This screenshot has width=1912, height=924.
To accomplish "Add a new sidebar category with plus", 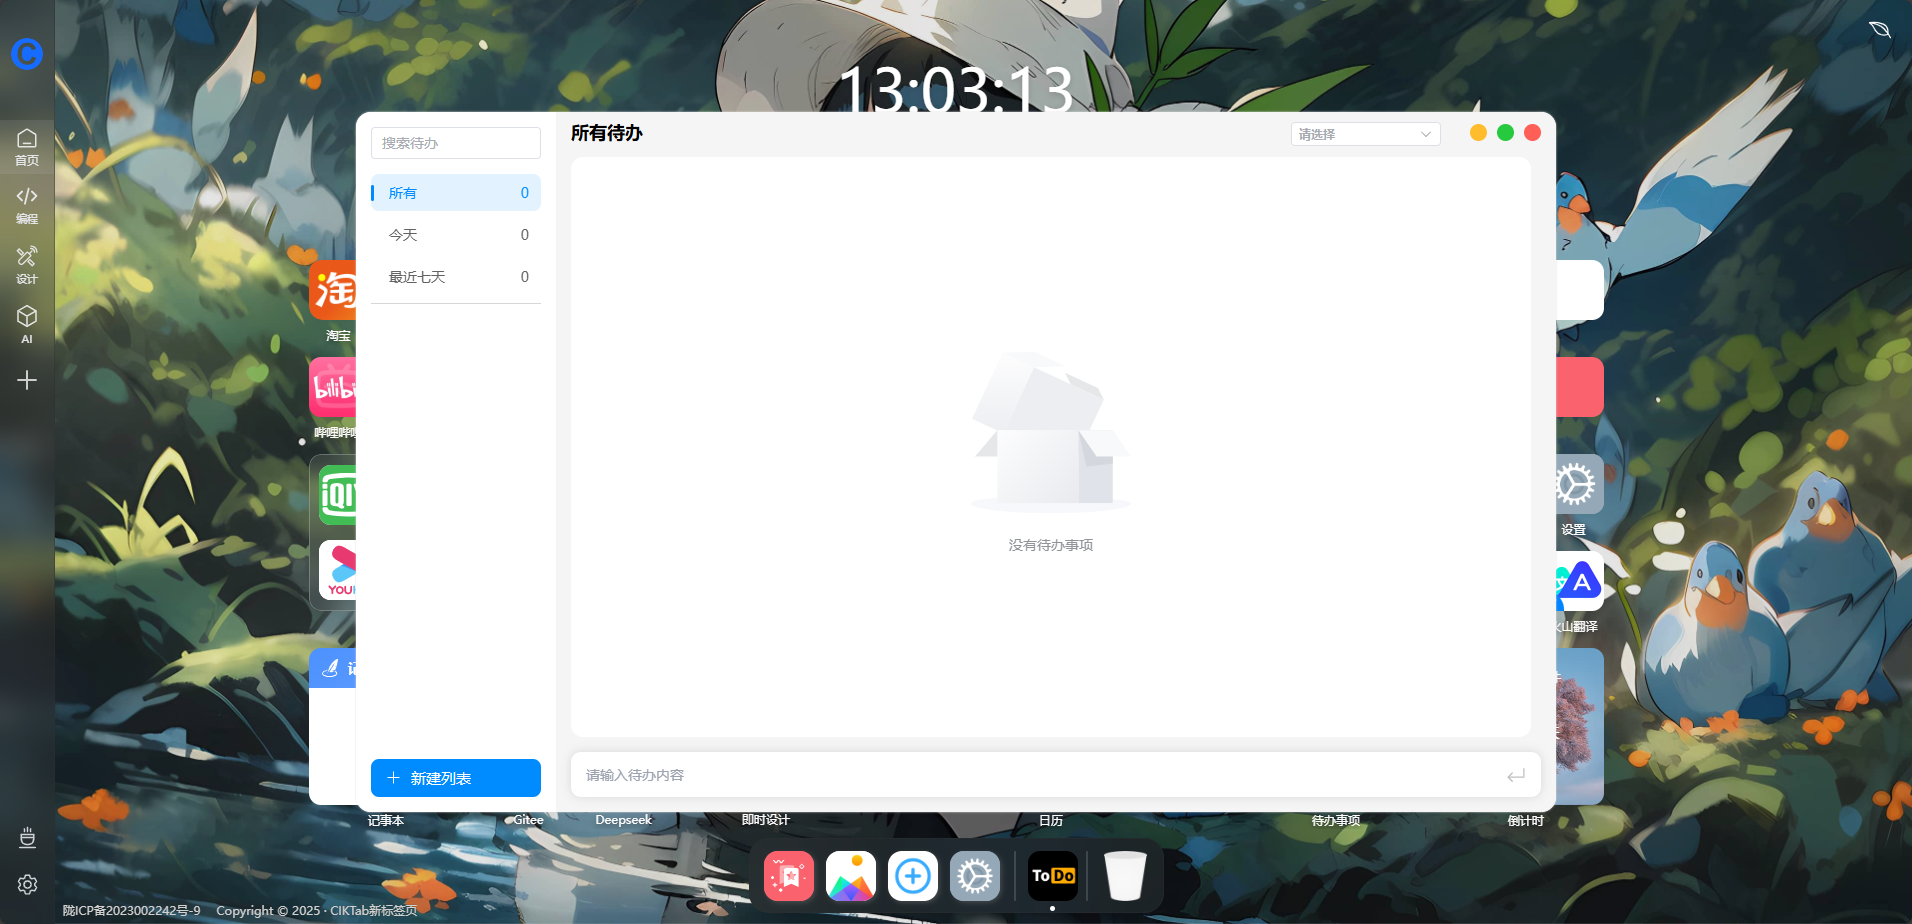I will pos(27,380).
